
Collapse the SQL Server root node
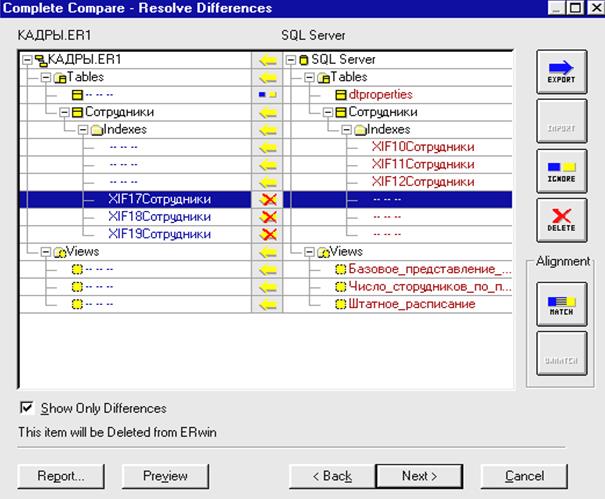click(291, 60)
